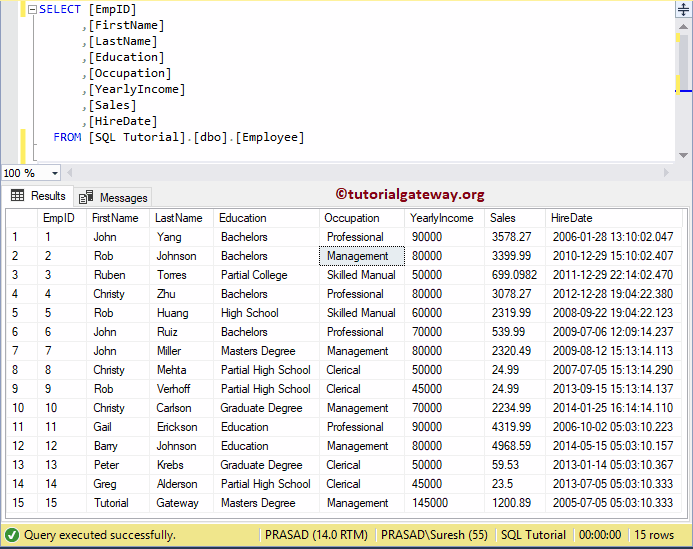
Task: Click the '15 rows' status bar entry
Action: tap(654, 535)
